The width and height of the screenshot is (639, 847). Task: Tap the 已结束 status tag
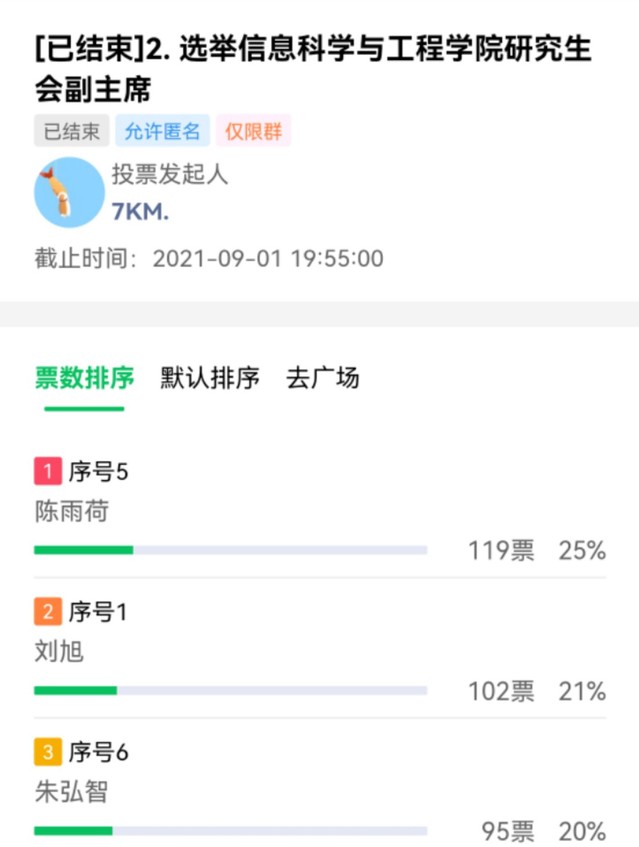70,131
